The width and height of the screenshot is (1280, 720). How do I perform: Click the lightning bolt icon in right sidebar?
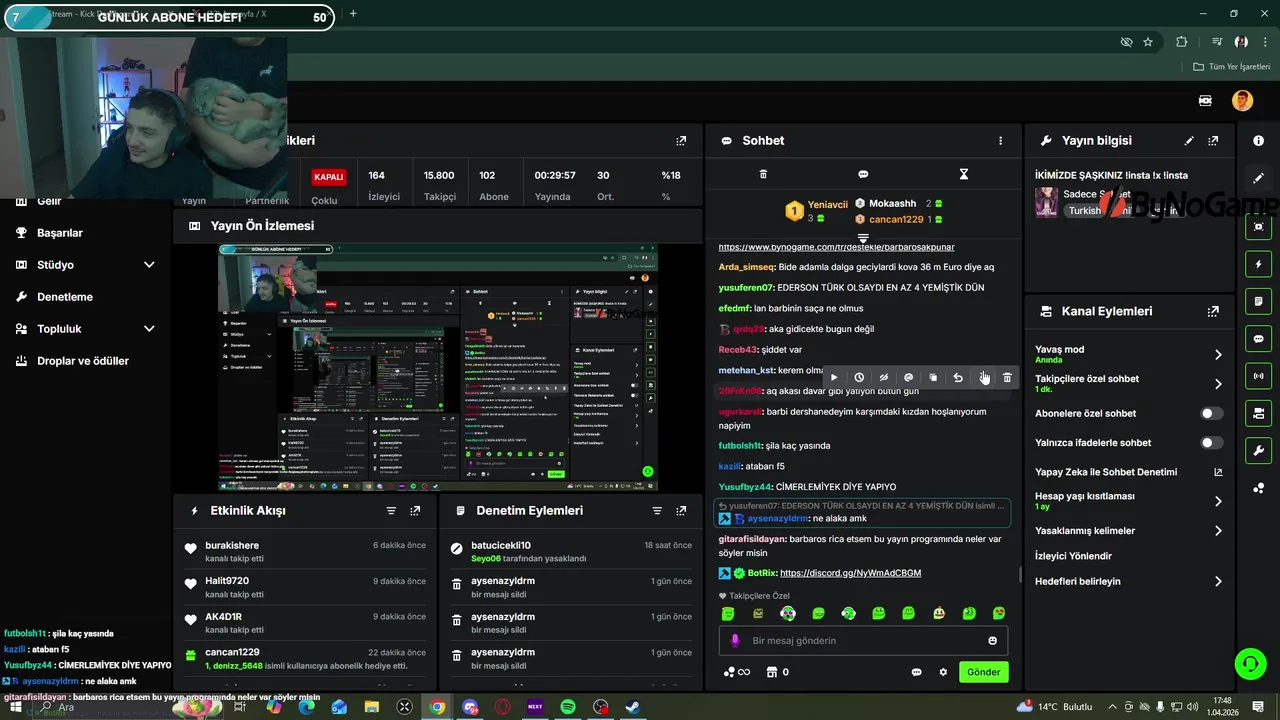1258,264
